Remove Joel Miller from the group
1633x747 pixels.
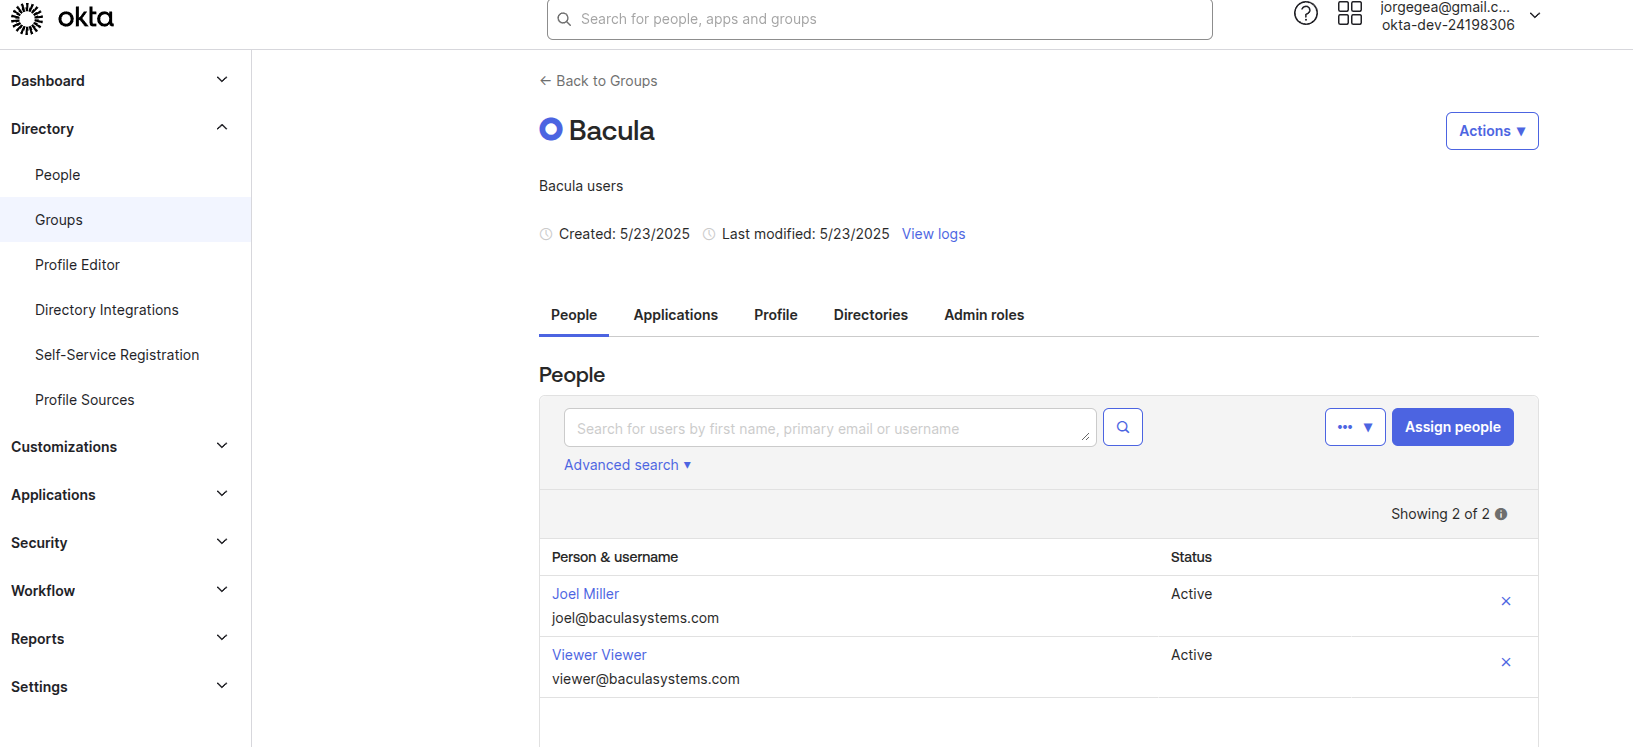pyautogui.click(x=1505, y=601)
